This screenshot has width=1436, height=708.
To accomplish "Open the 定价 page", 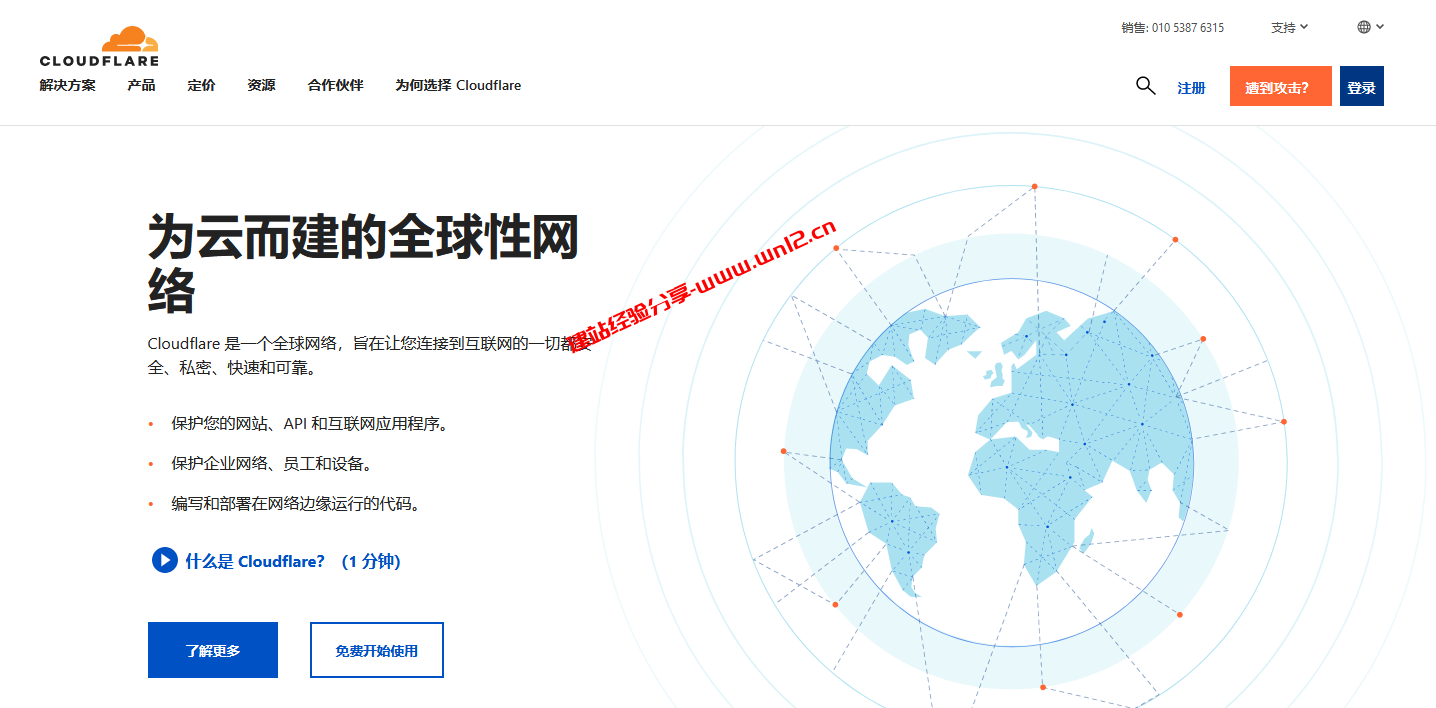I will pyautogui.click(x=201, y=85).
